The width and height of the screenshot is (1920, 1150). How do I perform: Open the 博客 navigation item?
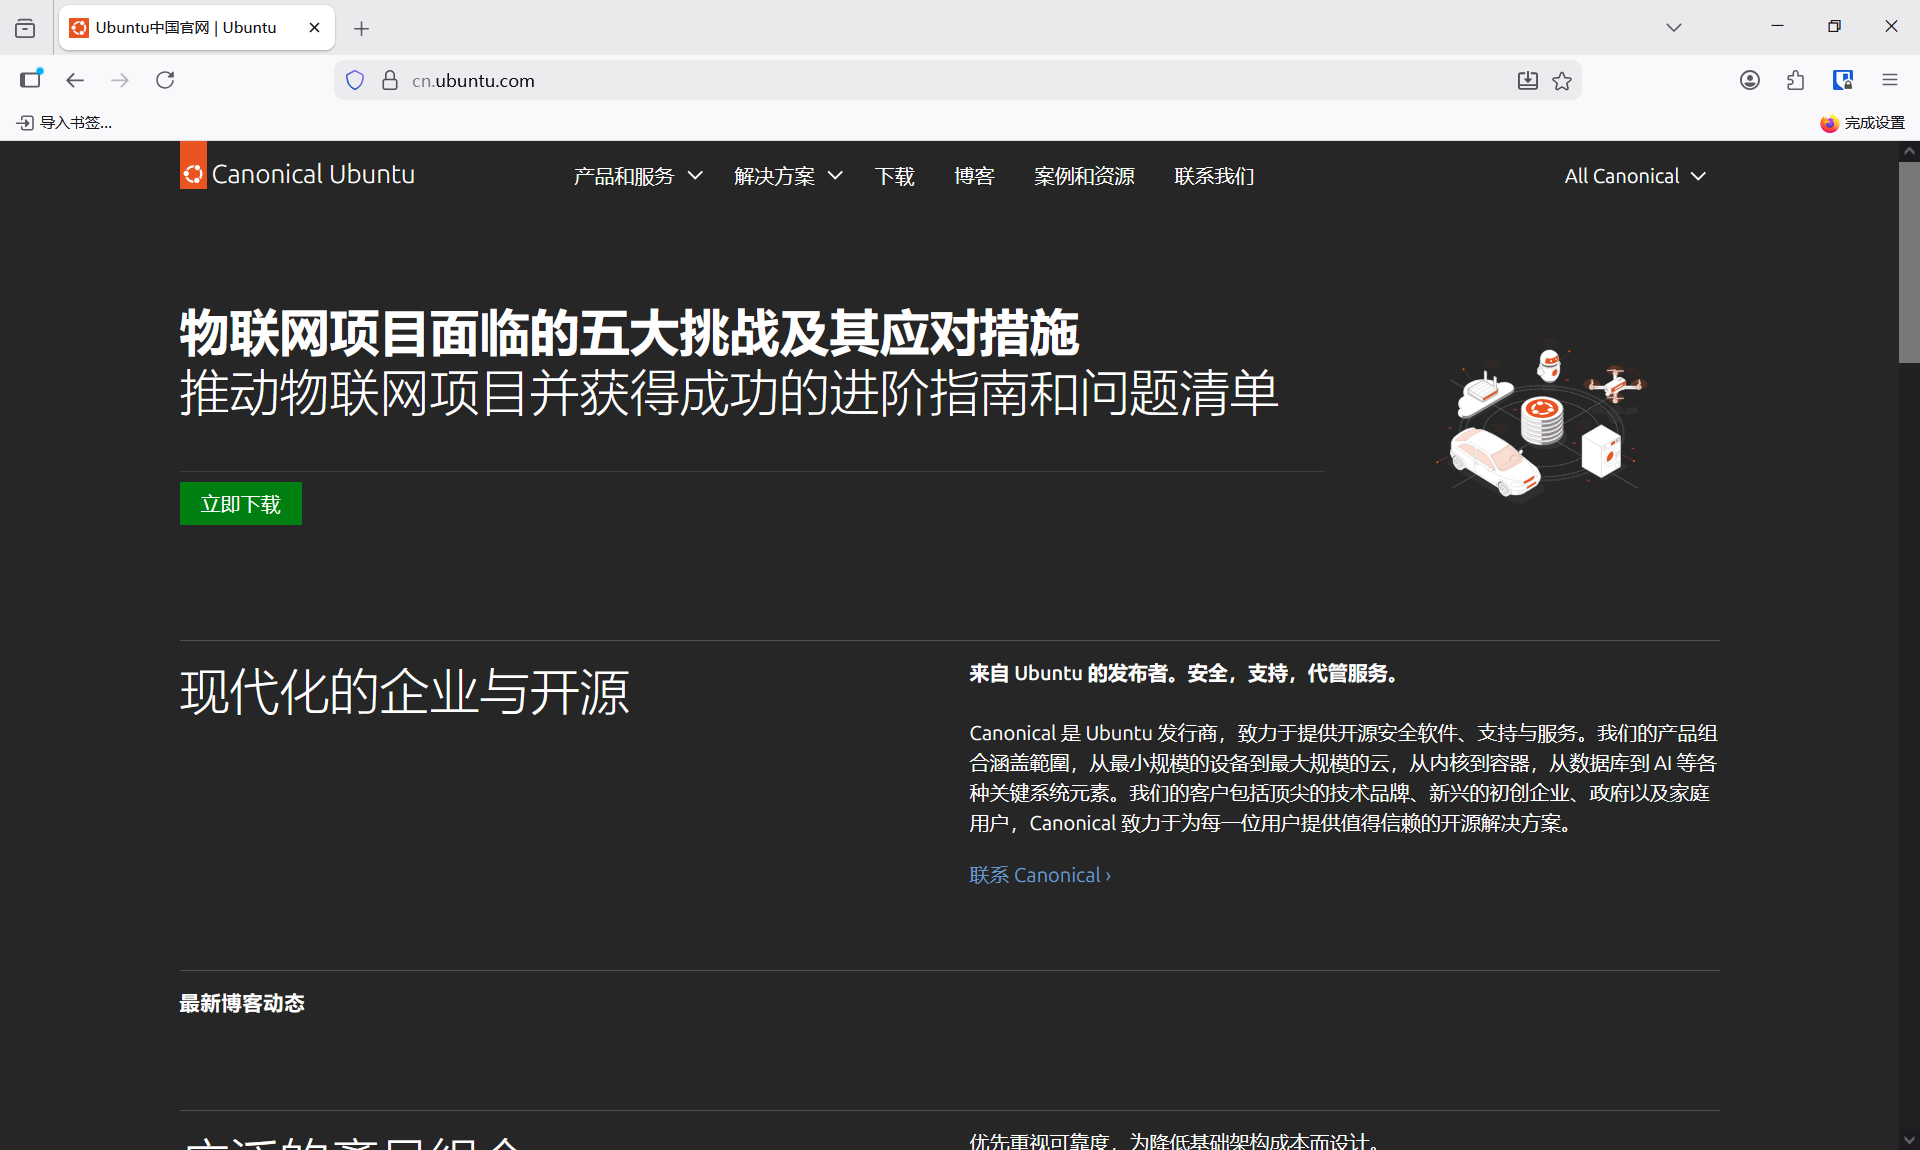click(974, 176)
